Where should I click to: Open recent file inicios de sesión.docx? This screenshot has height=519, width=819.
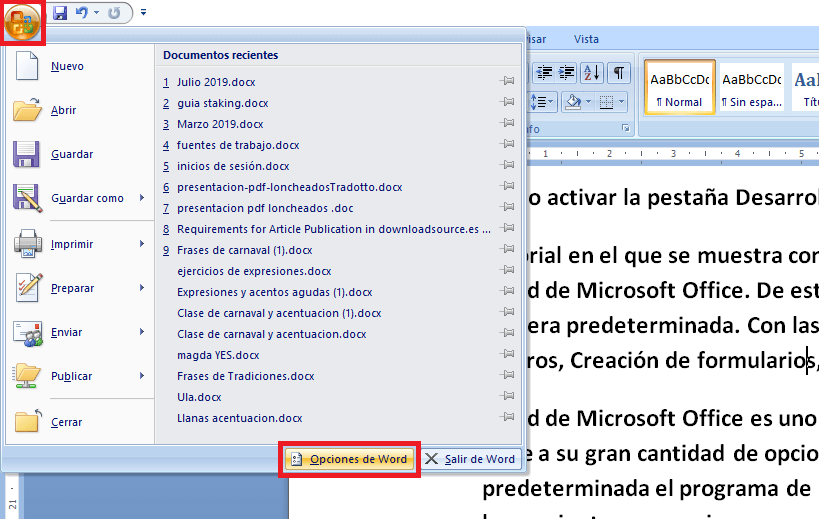[x=233, y=166]
